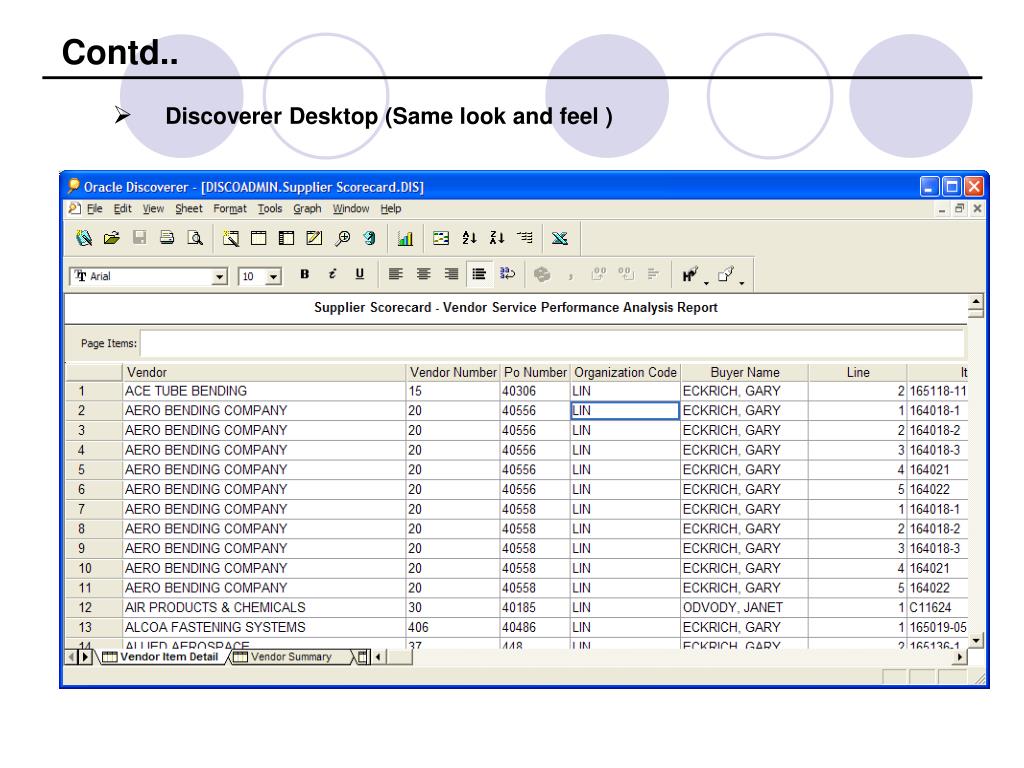Image resolution: width=1024 pixels, height=768 pixels.
Task: Click the New Workbook toolbar icon
Action: 84,238
